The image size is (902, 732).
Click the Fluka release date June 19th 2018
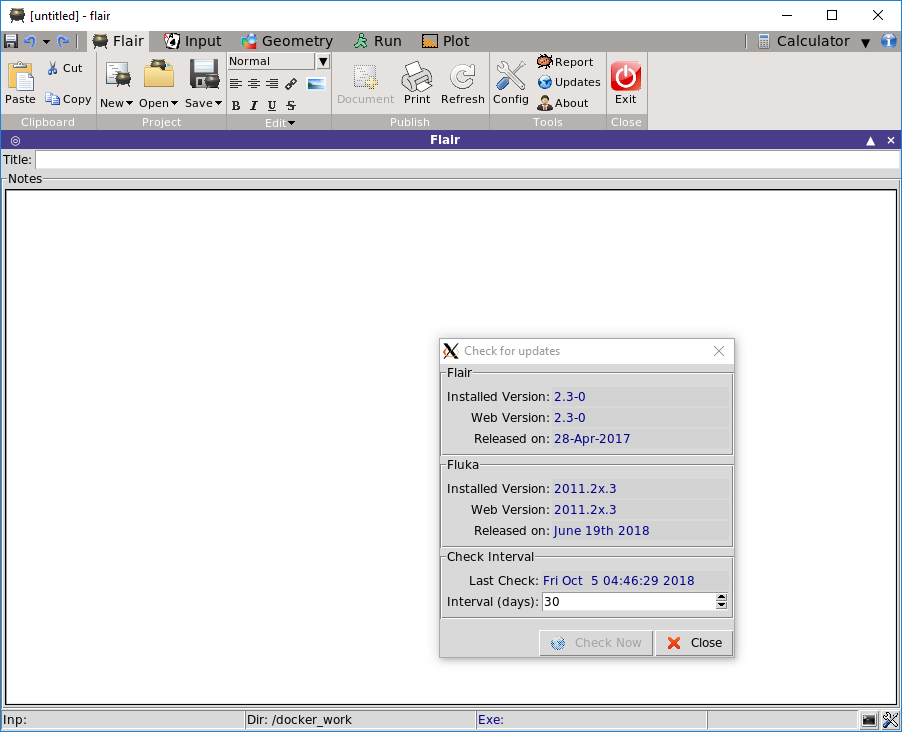[x=601, y=531]
